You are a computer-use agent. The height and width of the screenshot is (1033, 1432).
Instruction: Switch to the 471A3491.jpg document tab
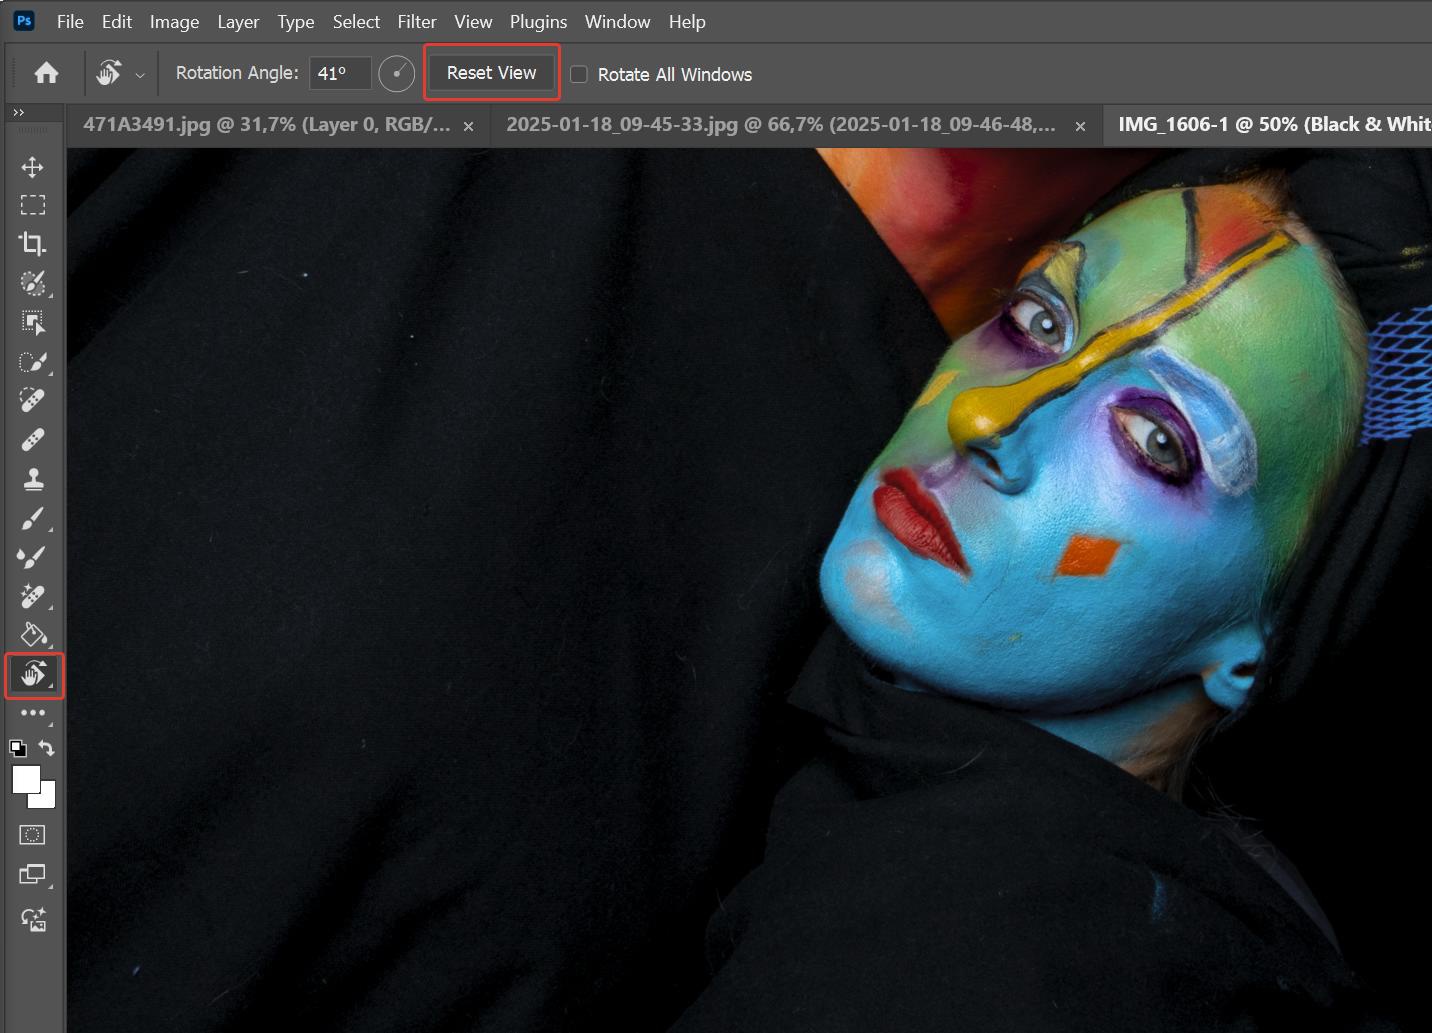pos(266,125)
